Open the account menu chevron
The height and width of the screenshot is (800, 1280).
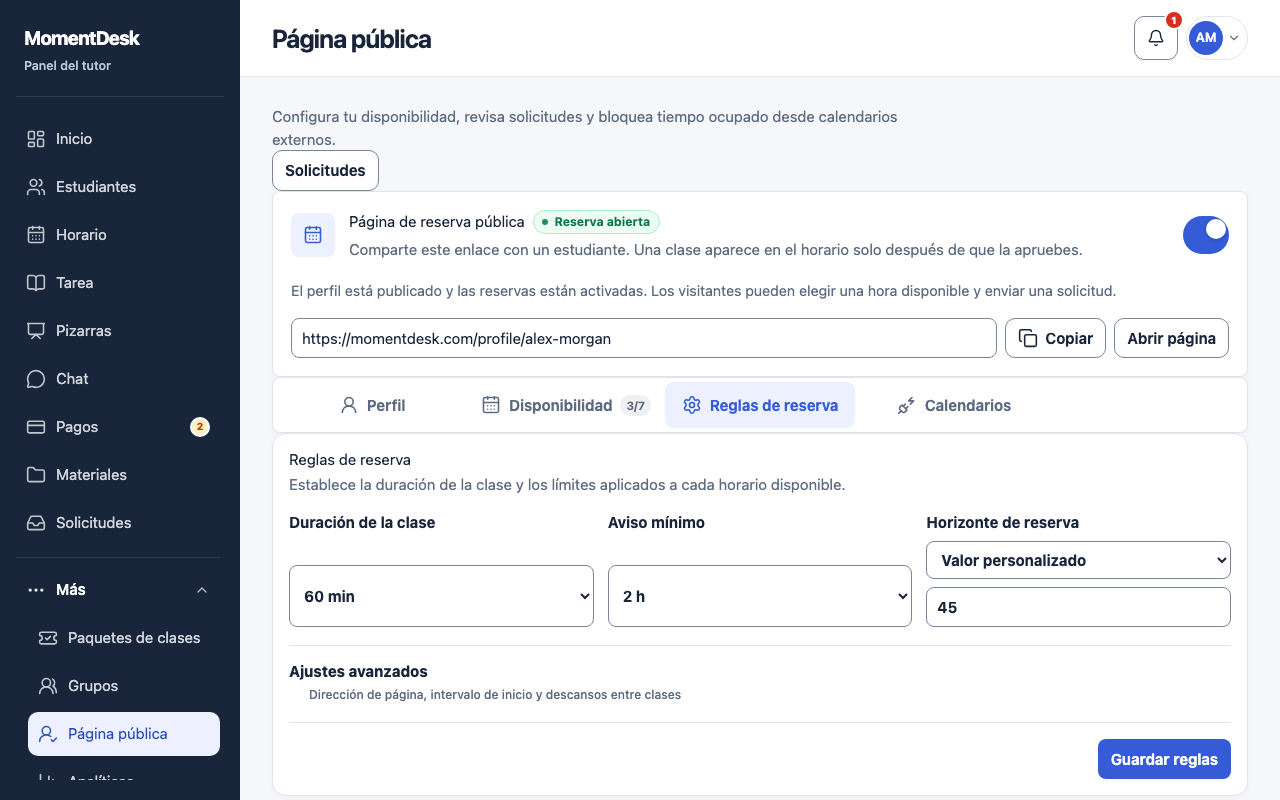pos(1234,38)
